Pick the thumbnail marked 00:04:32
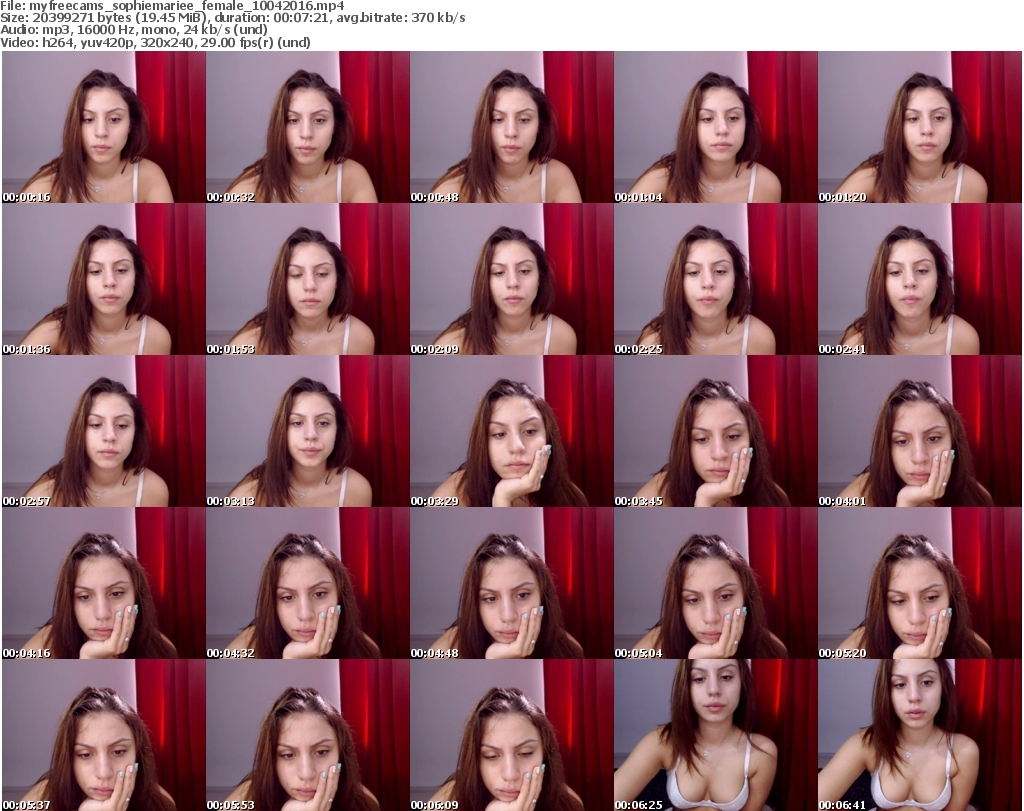The height and width of the screenshot is (811, 1024). pyautogui.click(x=308, y=583)
